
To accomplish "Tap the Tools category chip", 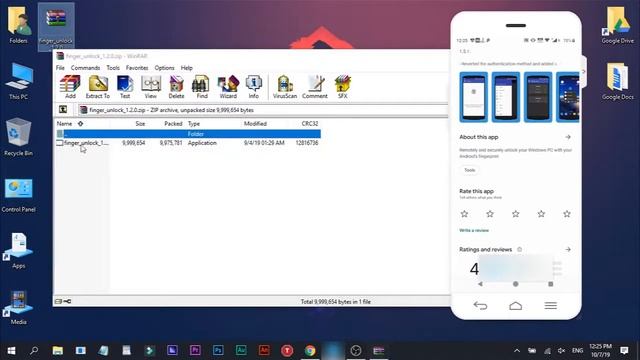I will point(470,170).
